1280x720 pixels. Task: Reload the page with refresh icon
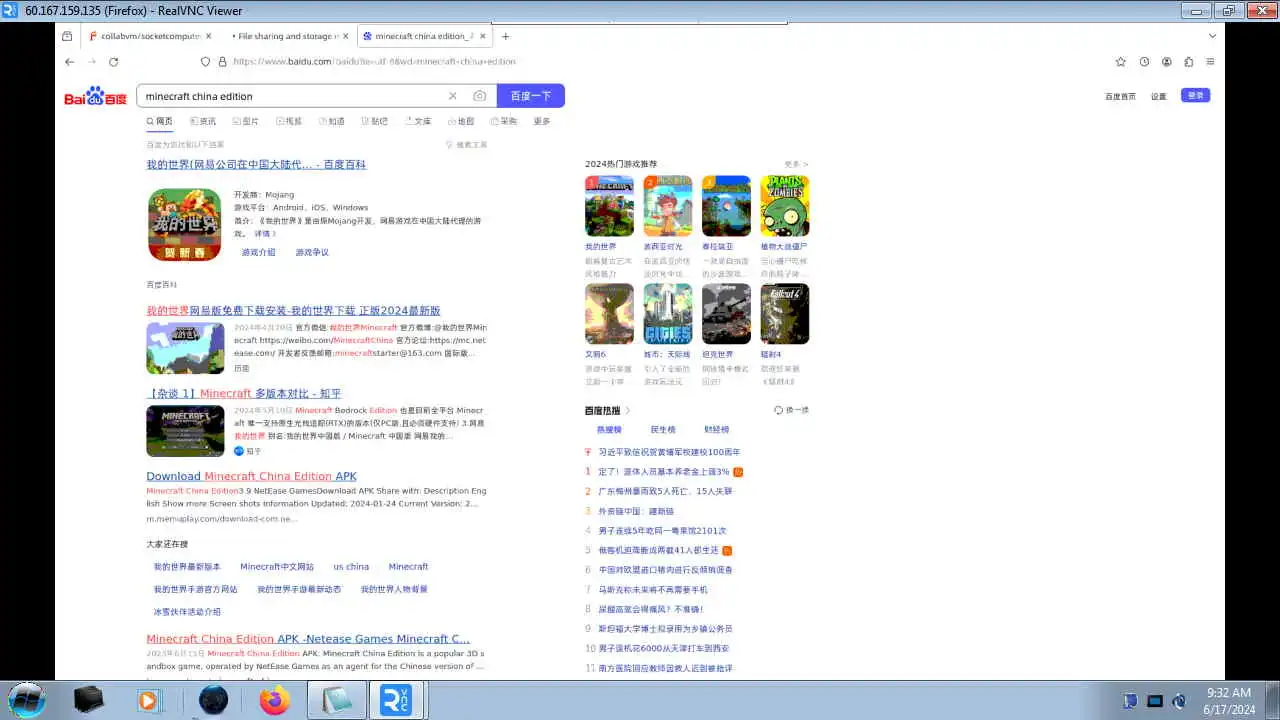click(x=114, y=61)
